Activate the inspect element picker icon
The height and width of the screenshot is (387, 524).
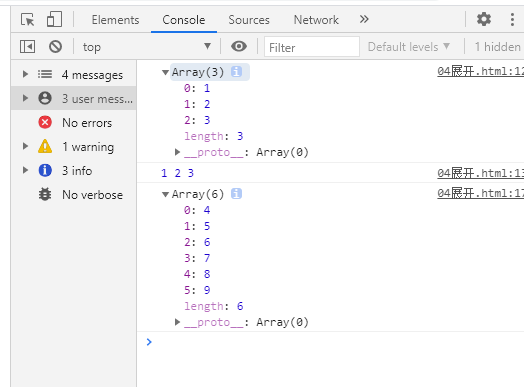(27, 19)
